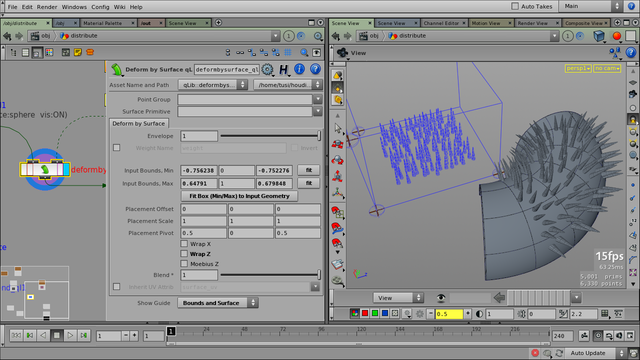The width and height of the screenshot is (640, 360).
Task: Open the Render menu
Action: coord(47,7)
